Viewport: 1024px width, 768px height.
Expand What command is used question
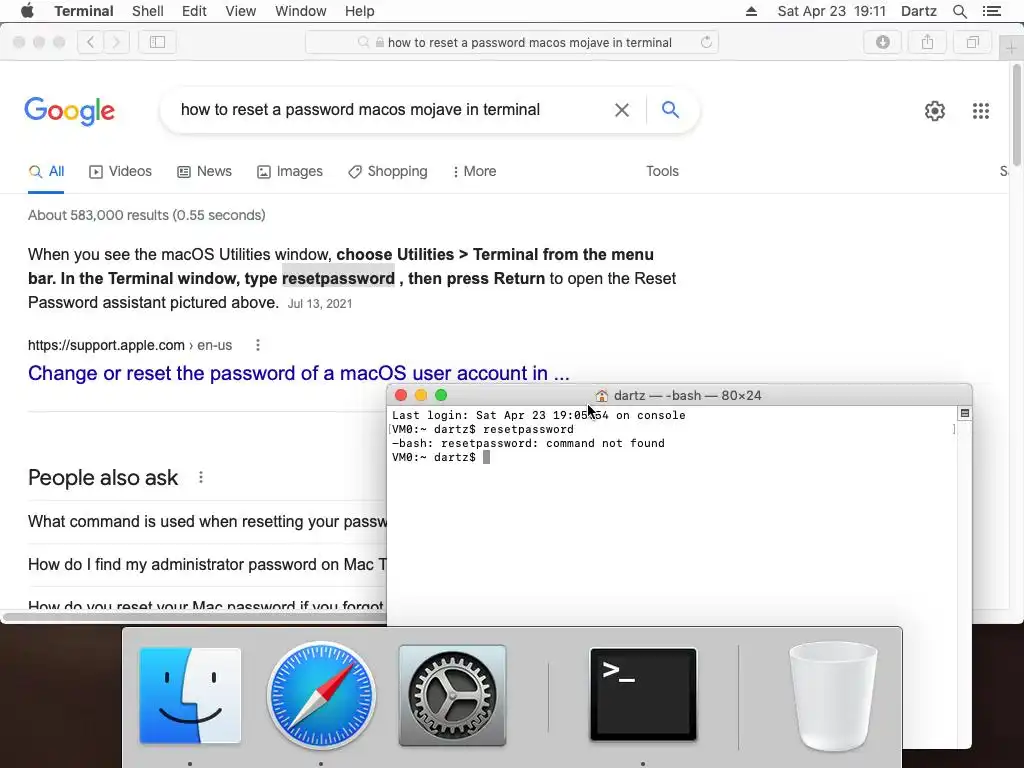[x=208, y=522]
